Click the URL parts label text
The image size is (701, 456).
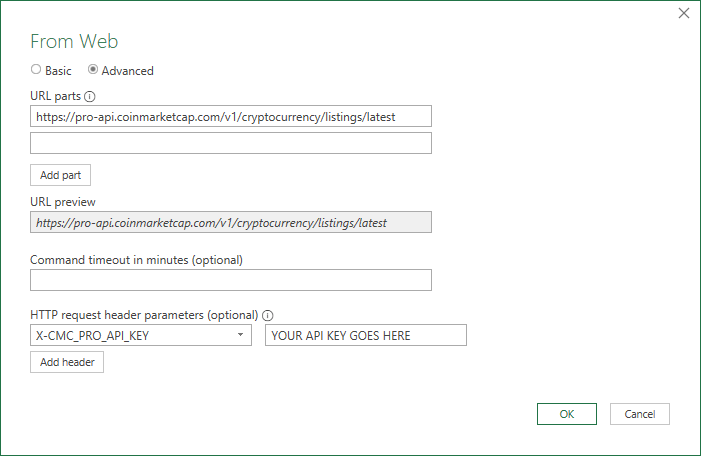[x=55, y=97]
